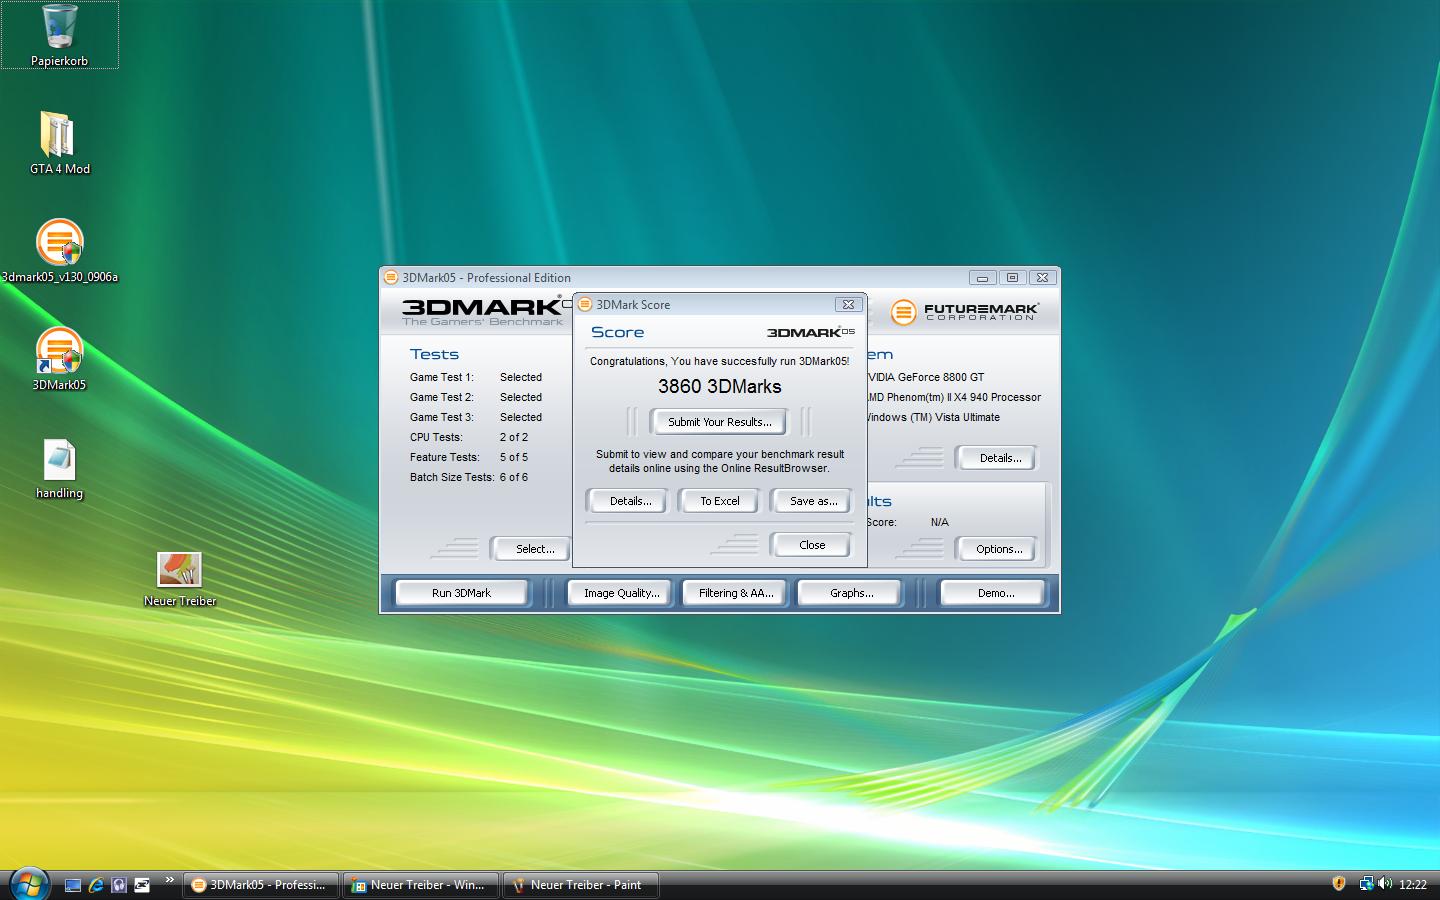This screenshot has width=1440, height=900.
Task: Minimize the 3DMark05 main window
Action: click(982, 278)
